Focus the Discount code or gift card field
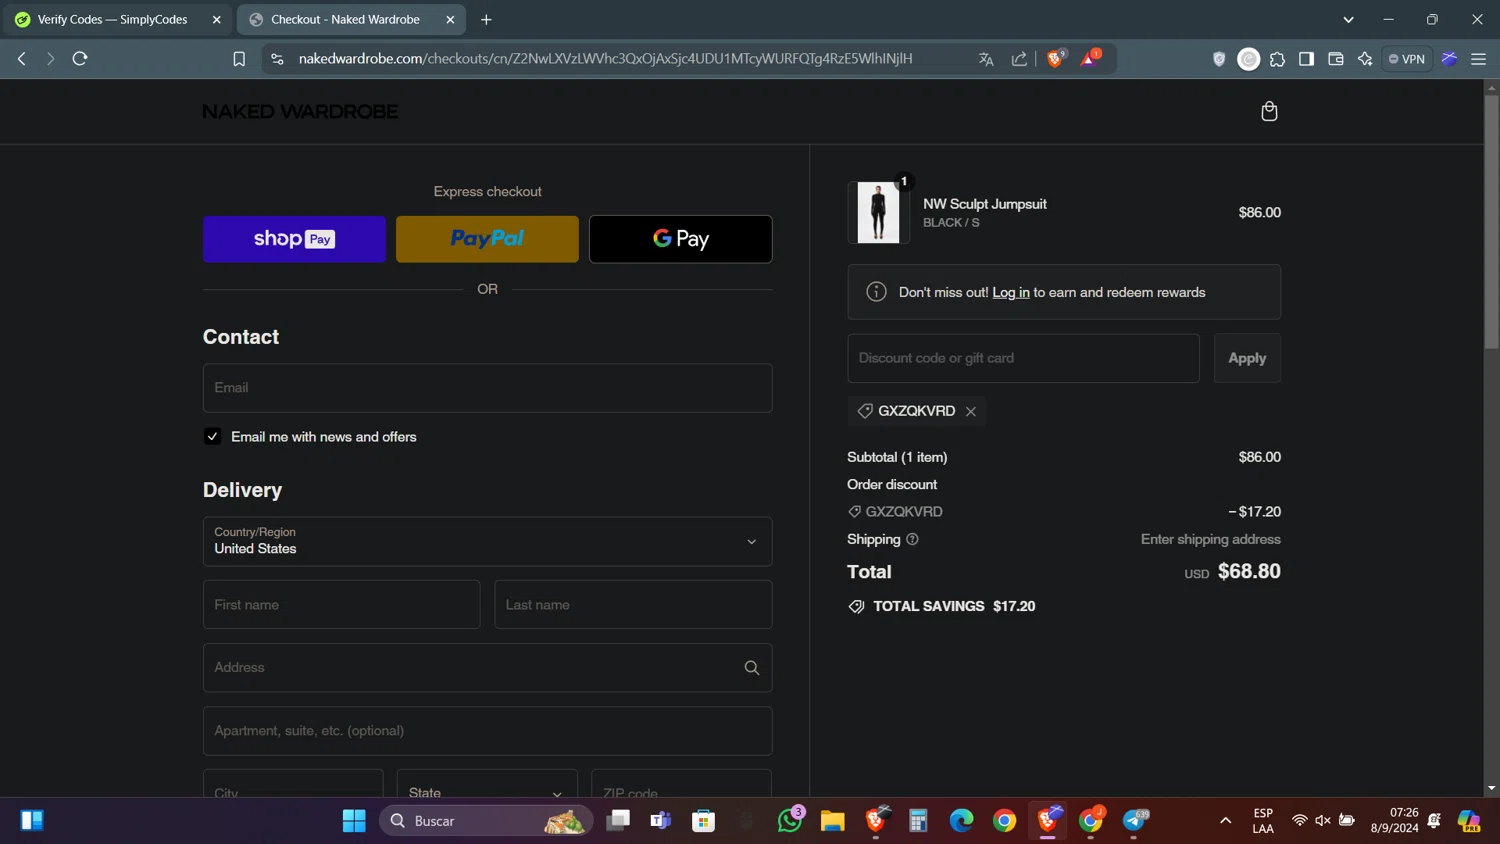Viewport: 1500px width, 844px height. pyautogui.click(x=1023, y=358)
